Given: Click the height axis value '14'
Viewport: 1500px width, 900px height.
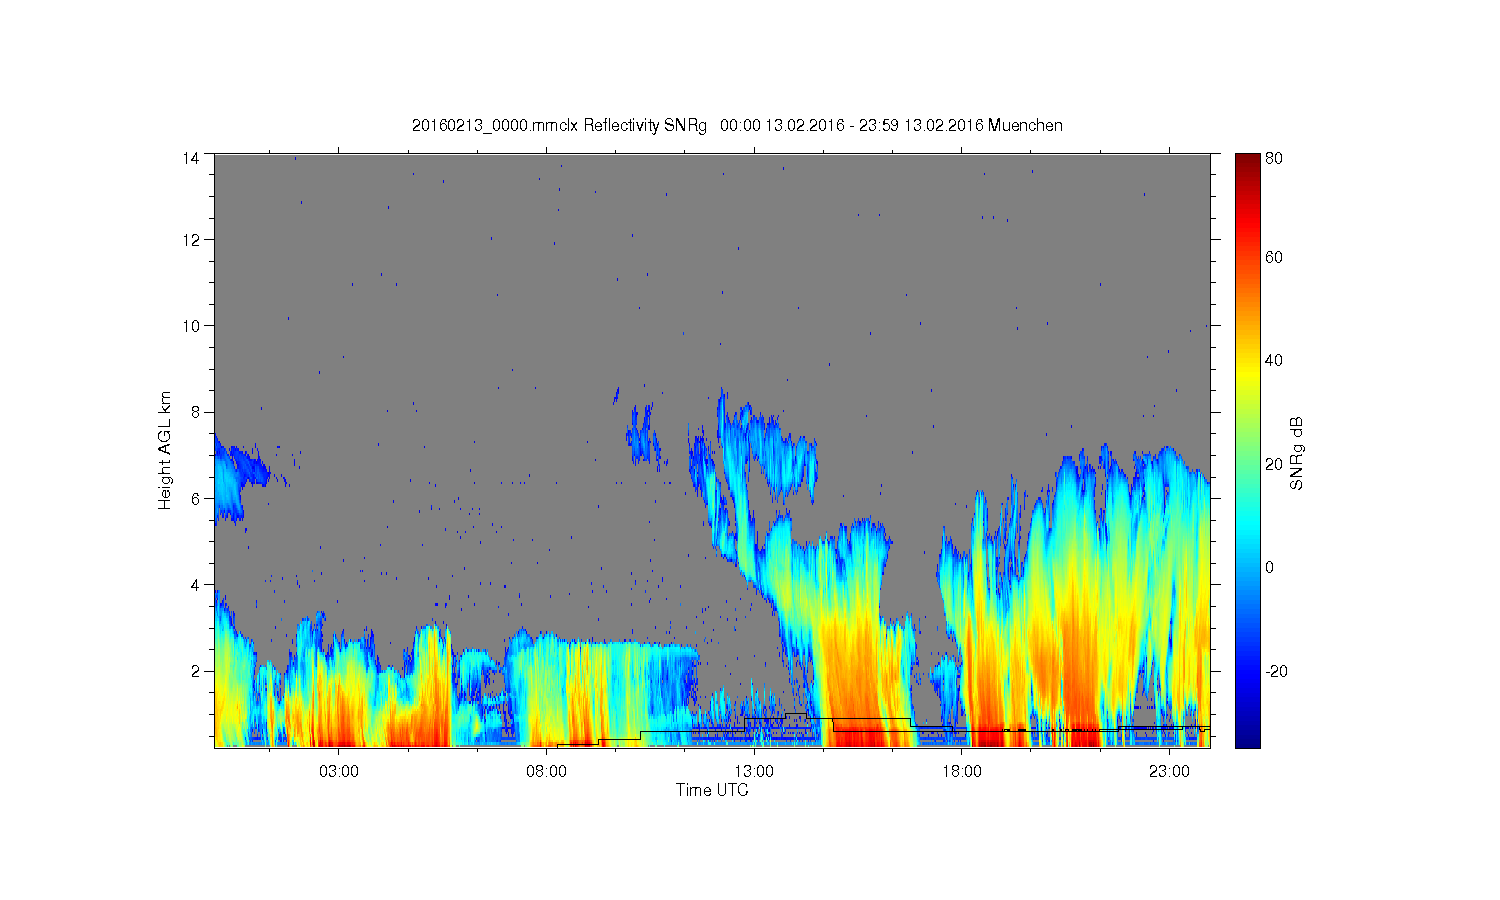Looking at the screenshot, I should pos(190,157).
